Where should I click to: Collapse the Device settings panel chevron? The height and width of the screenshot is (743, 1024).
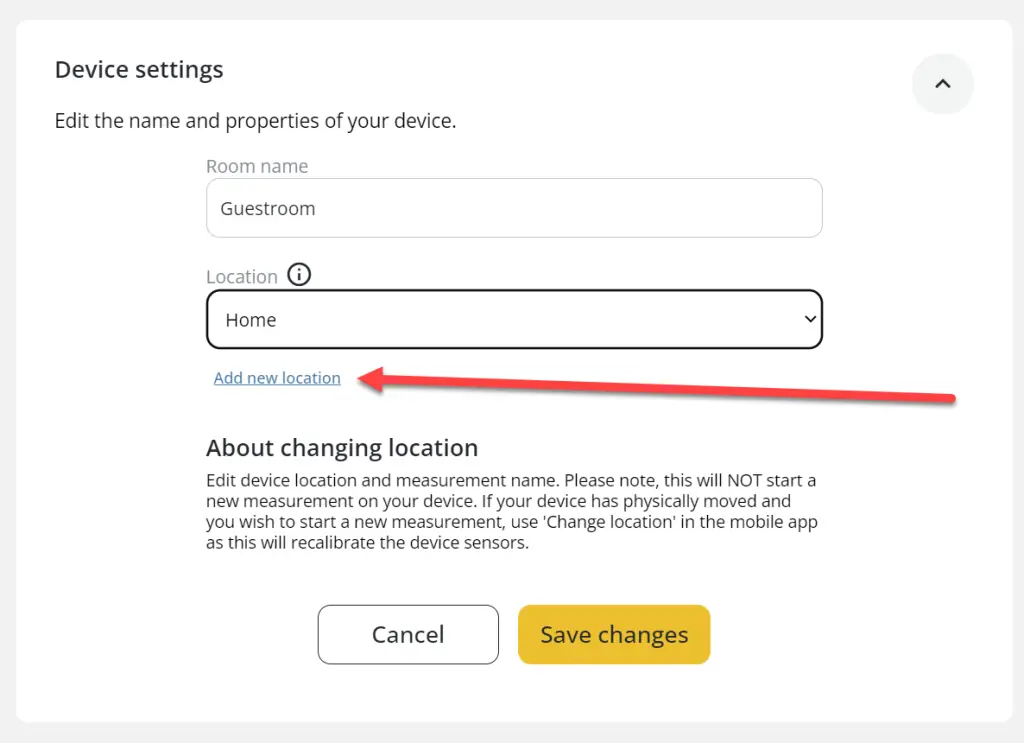click(x=942, y=84)
